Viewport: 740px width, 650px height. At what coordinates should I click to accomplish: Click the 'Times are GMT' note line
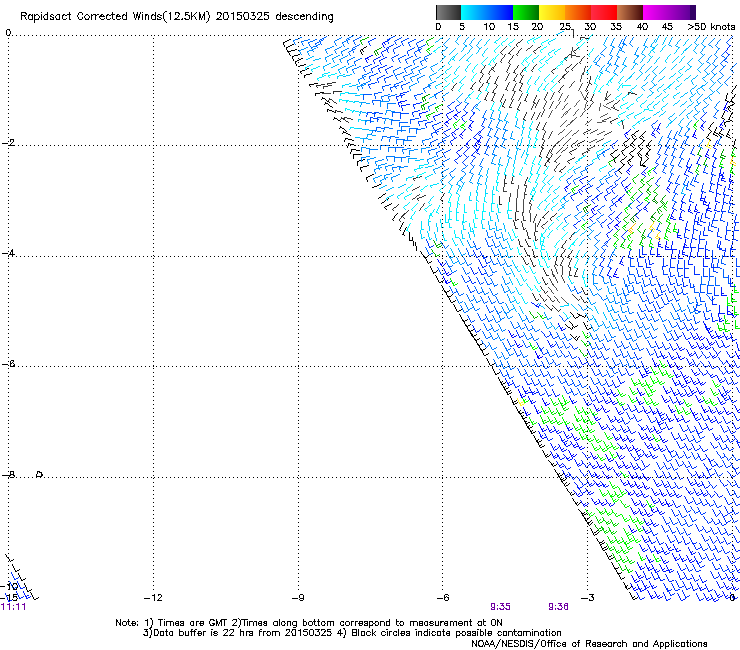pyautogui.click(x=309, y=623)
